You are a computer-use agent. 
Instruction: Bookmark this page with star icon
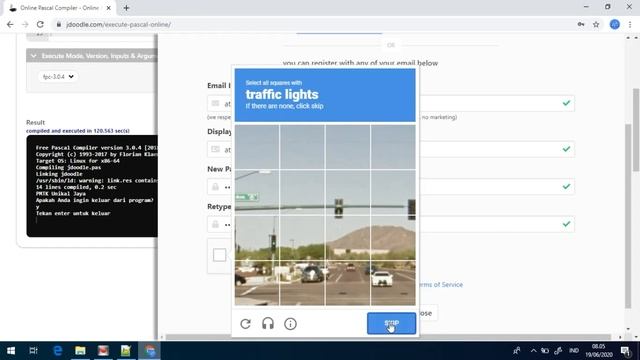(596, 24)
